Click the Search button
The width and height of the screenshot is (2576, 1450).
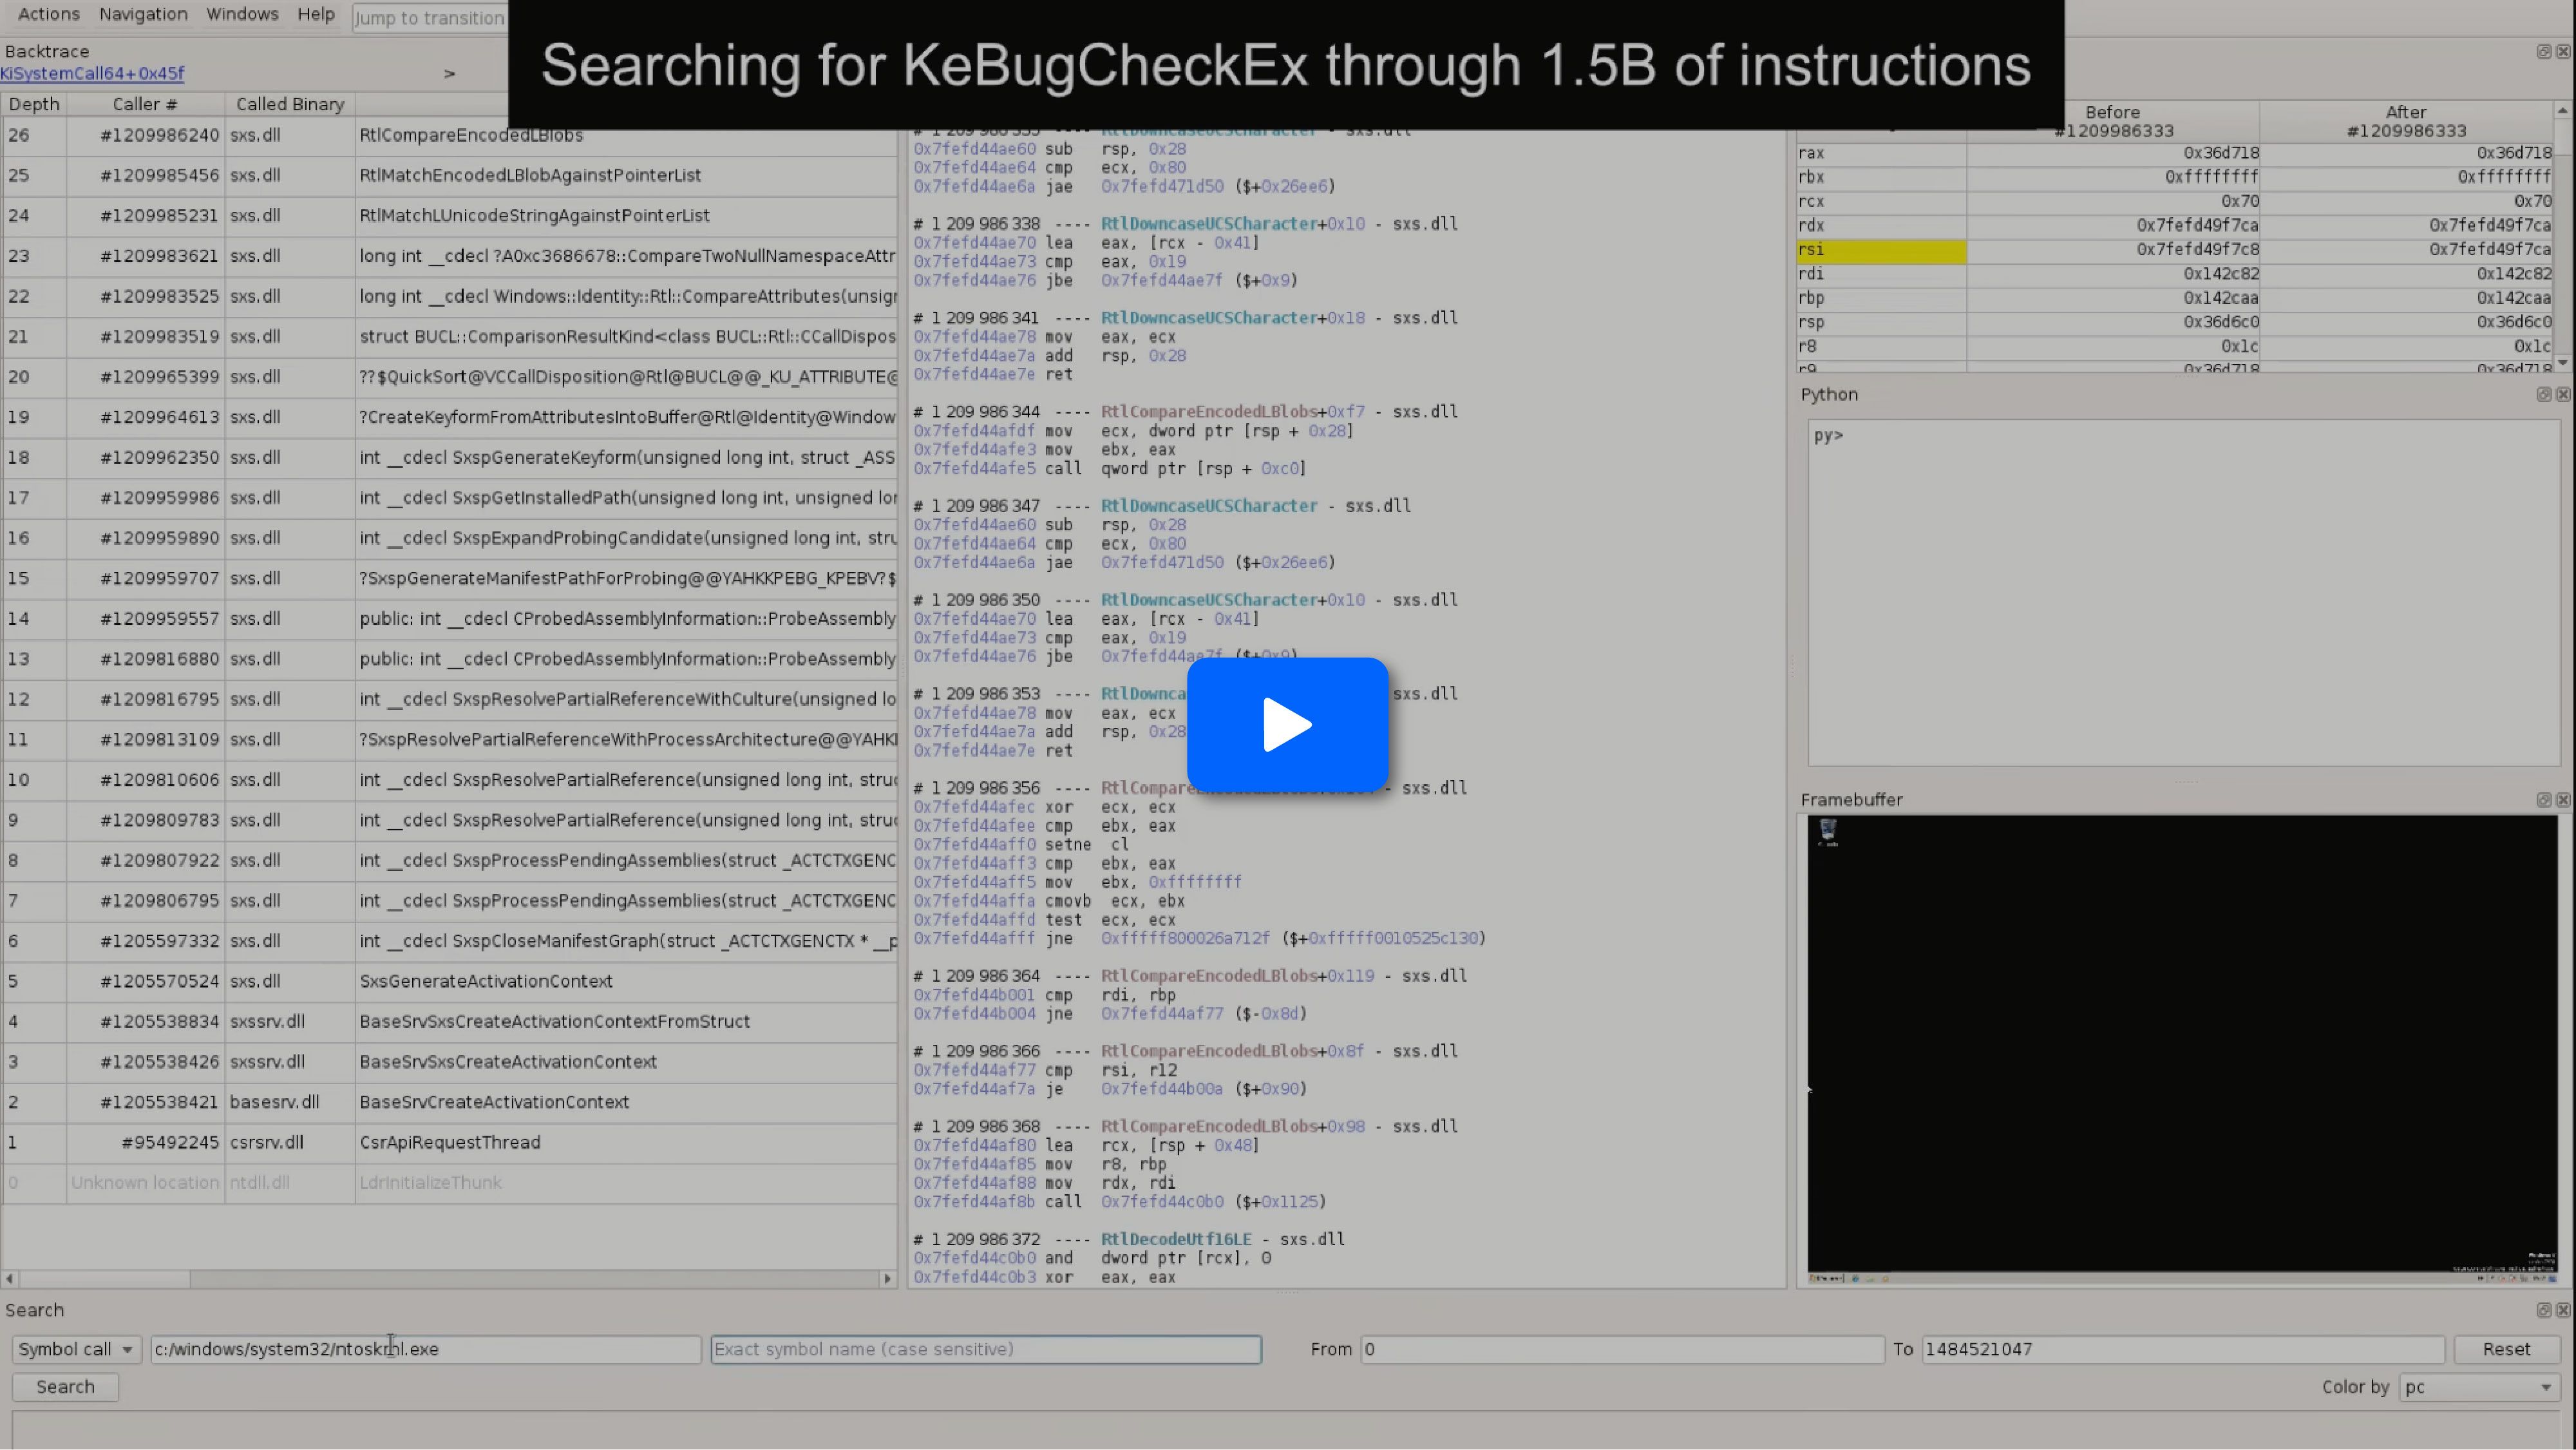[65, 1387]
